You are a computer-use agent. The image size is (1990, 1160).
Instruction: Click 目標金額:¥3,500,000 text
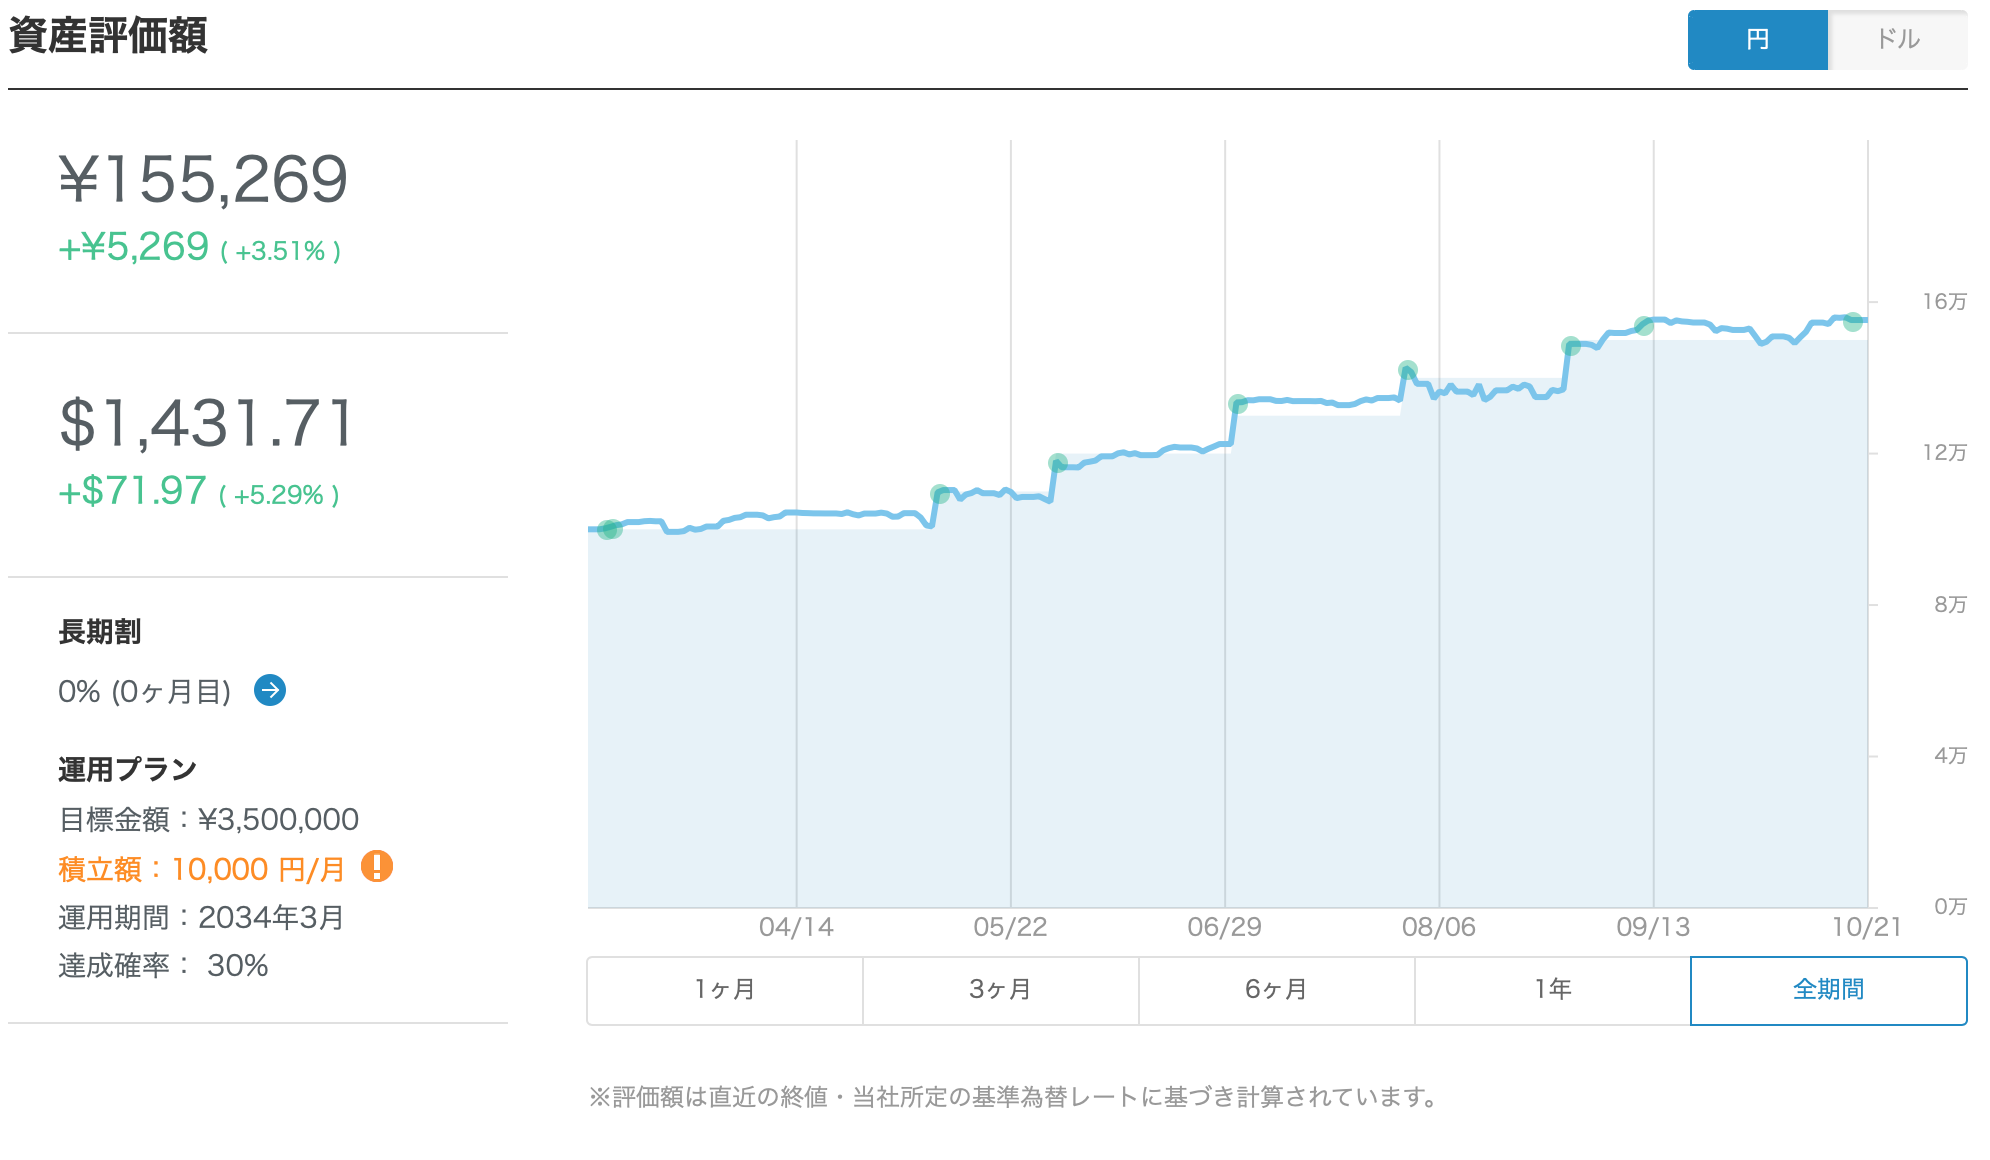tap(209, 820)
